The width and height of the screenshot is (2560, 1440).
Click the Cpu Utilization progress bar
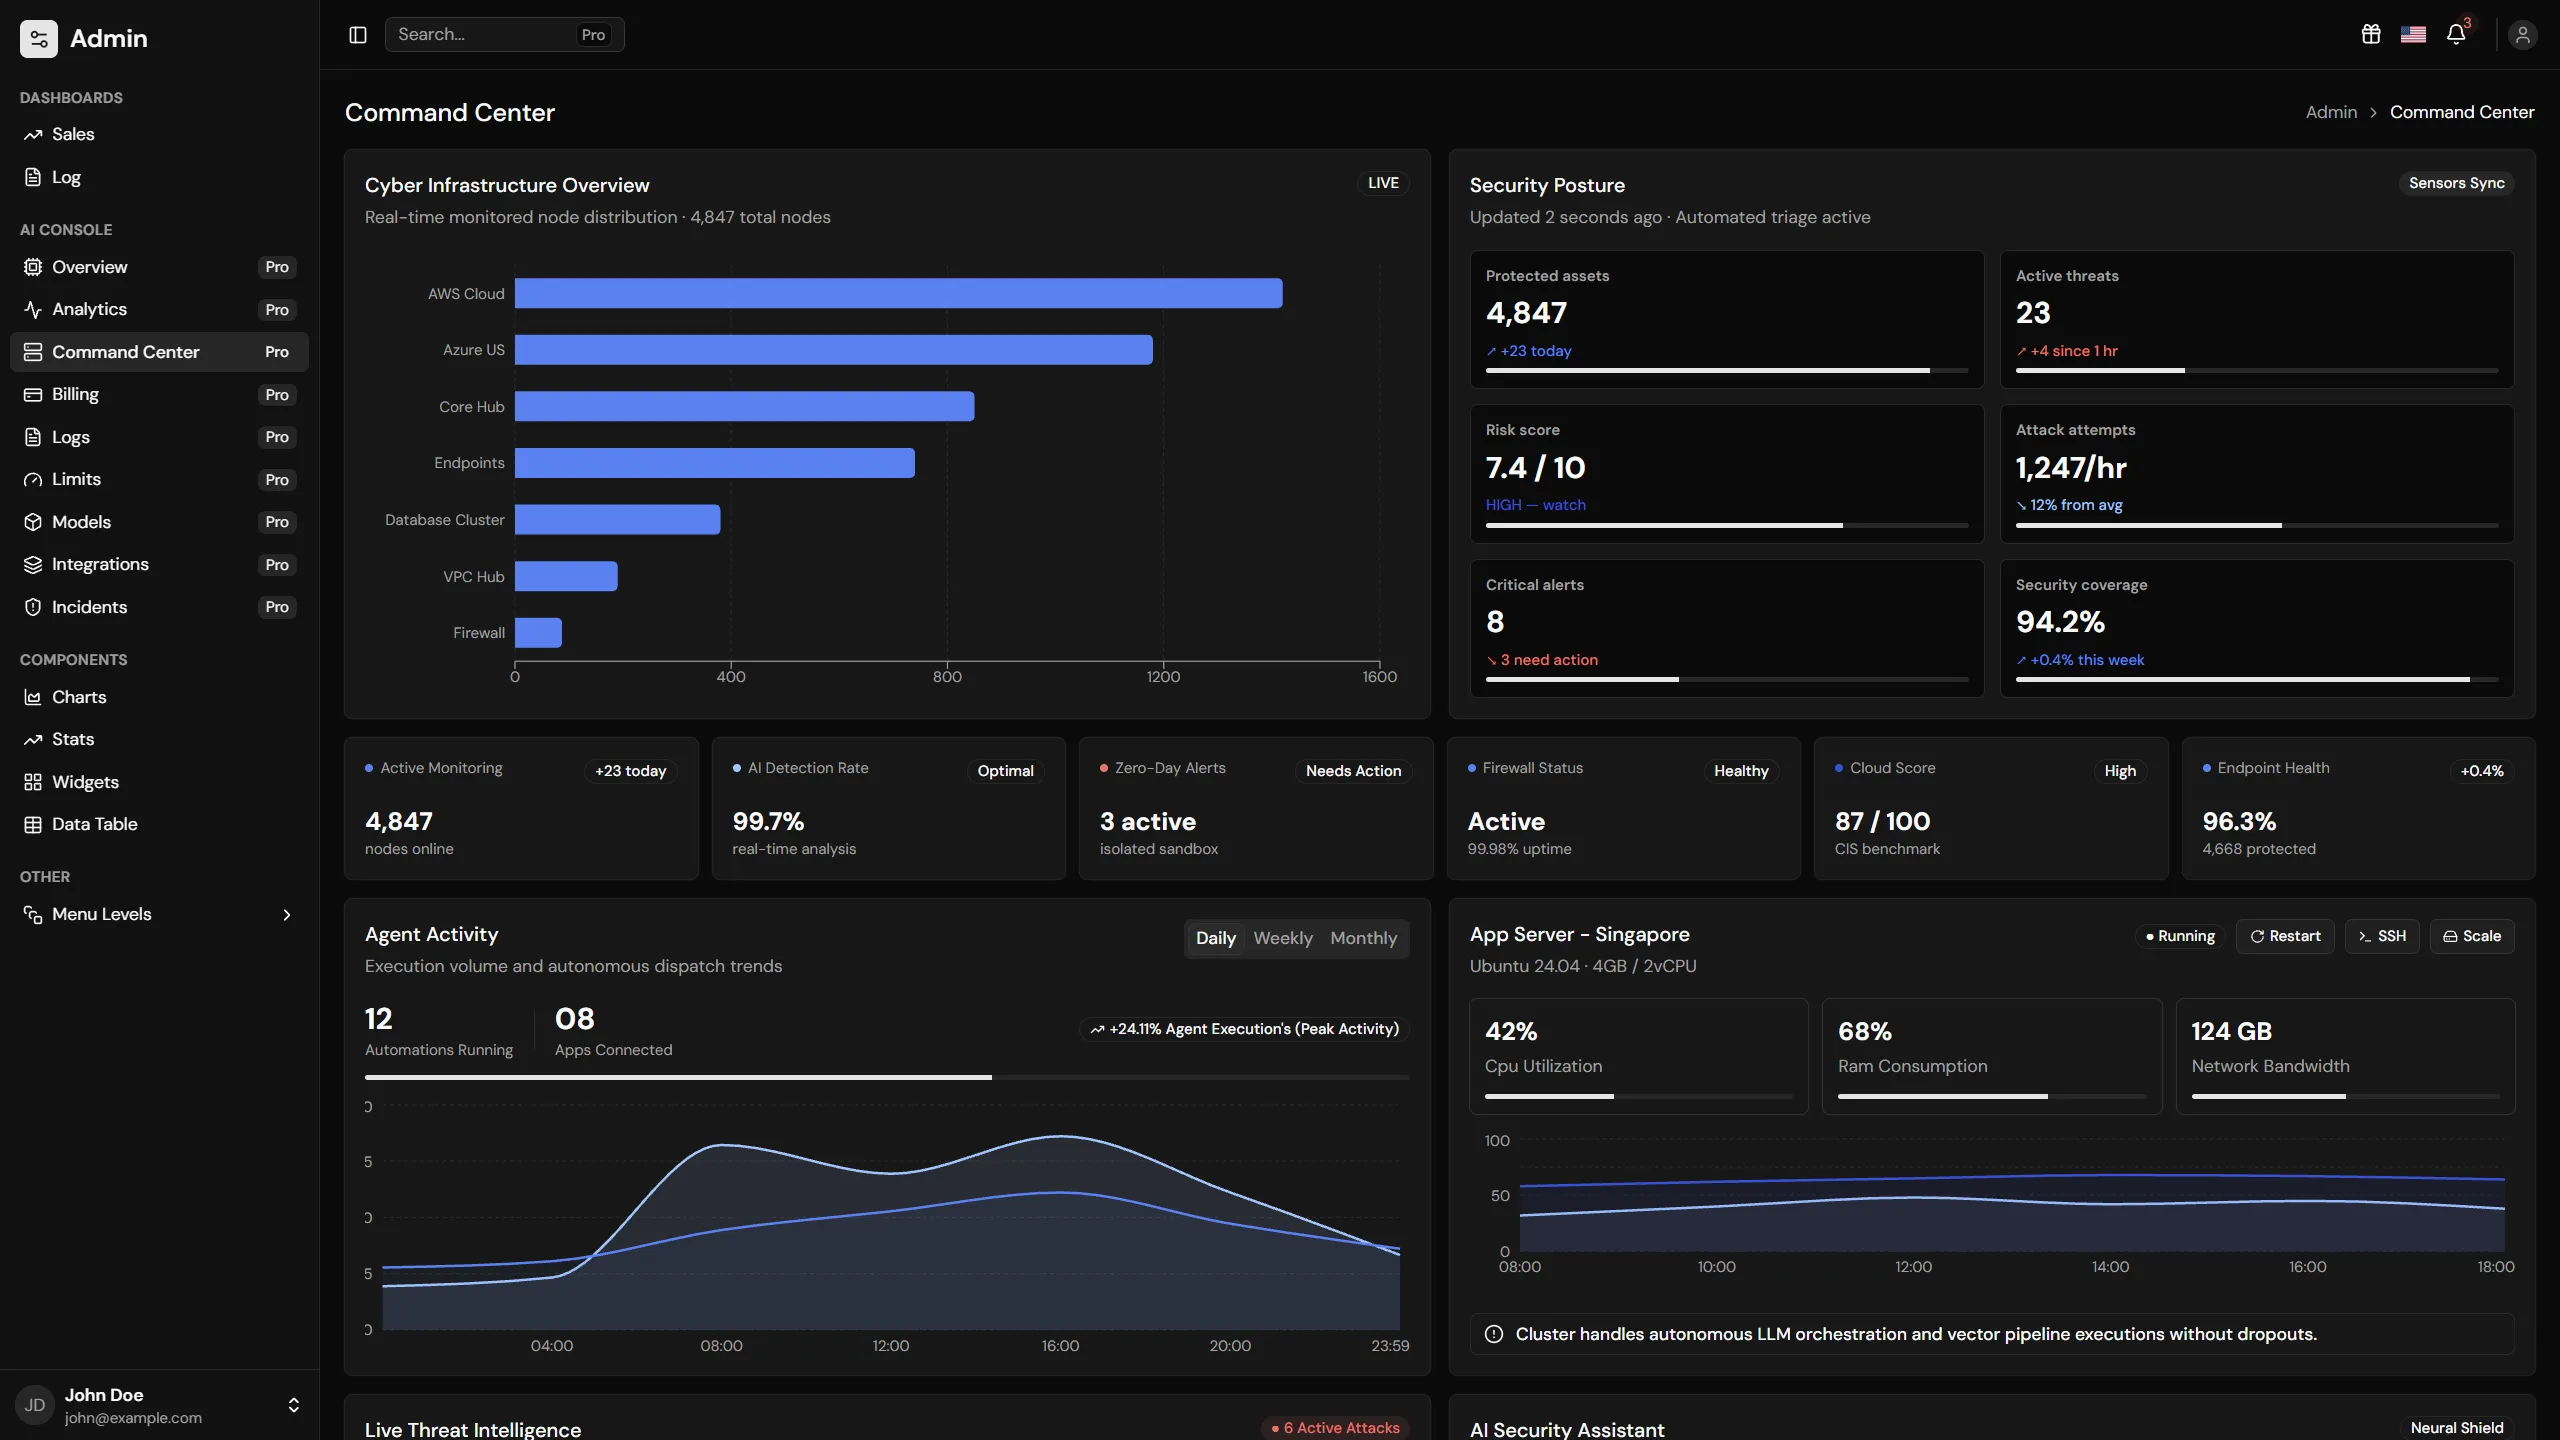click(1638, 1096)
